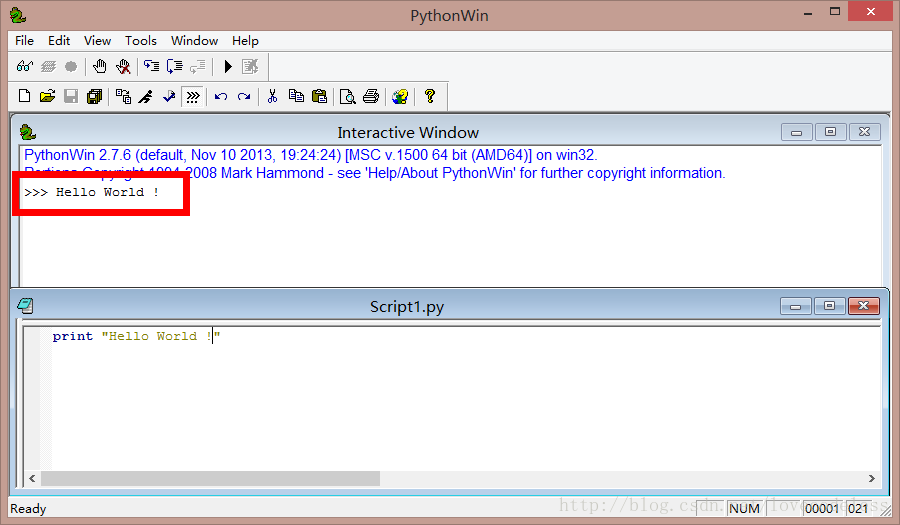The height and width of the screenshot is (525, 900).
Task: Click the "Hello World !" string in script
Action: click(x=161, y=336)
